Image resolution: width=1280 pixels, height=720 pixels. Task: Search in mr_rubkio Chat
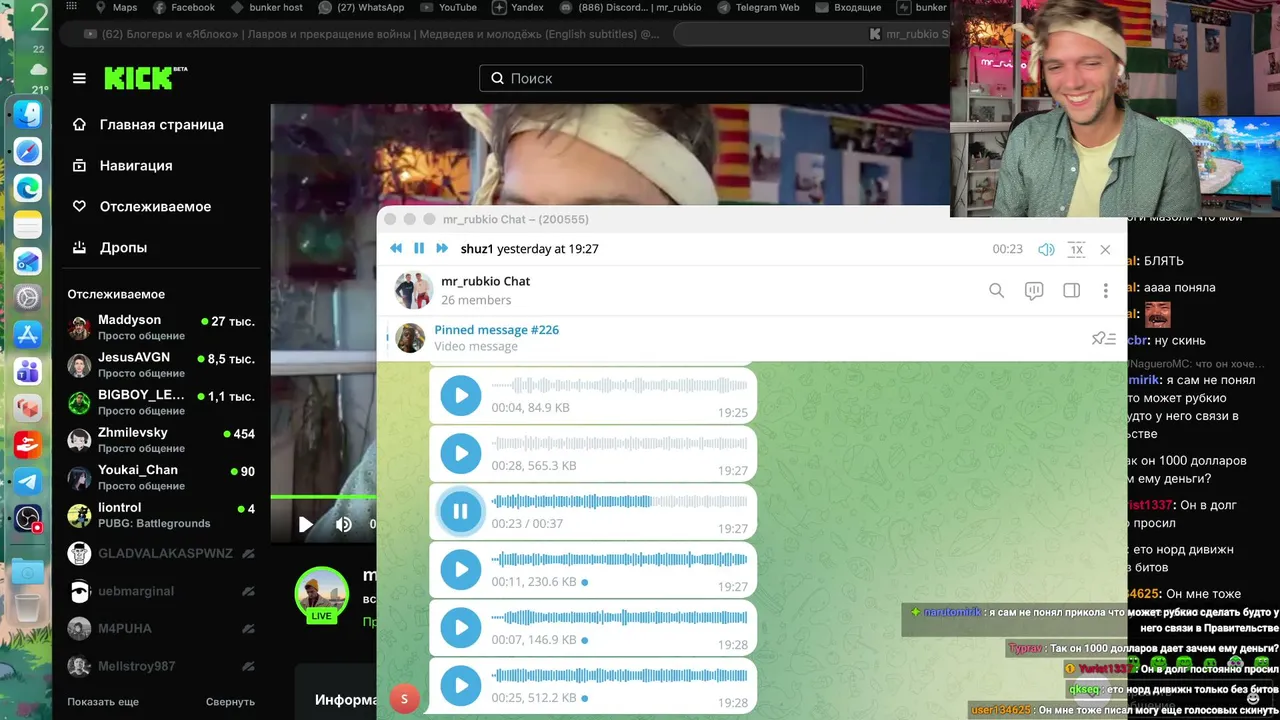click(996, 290)
